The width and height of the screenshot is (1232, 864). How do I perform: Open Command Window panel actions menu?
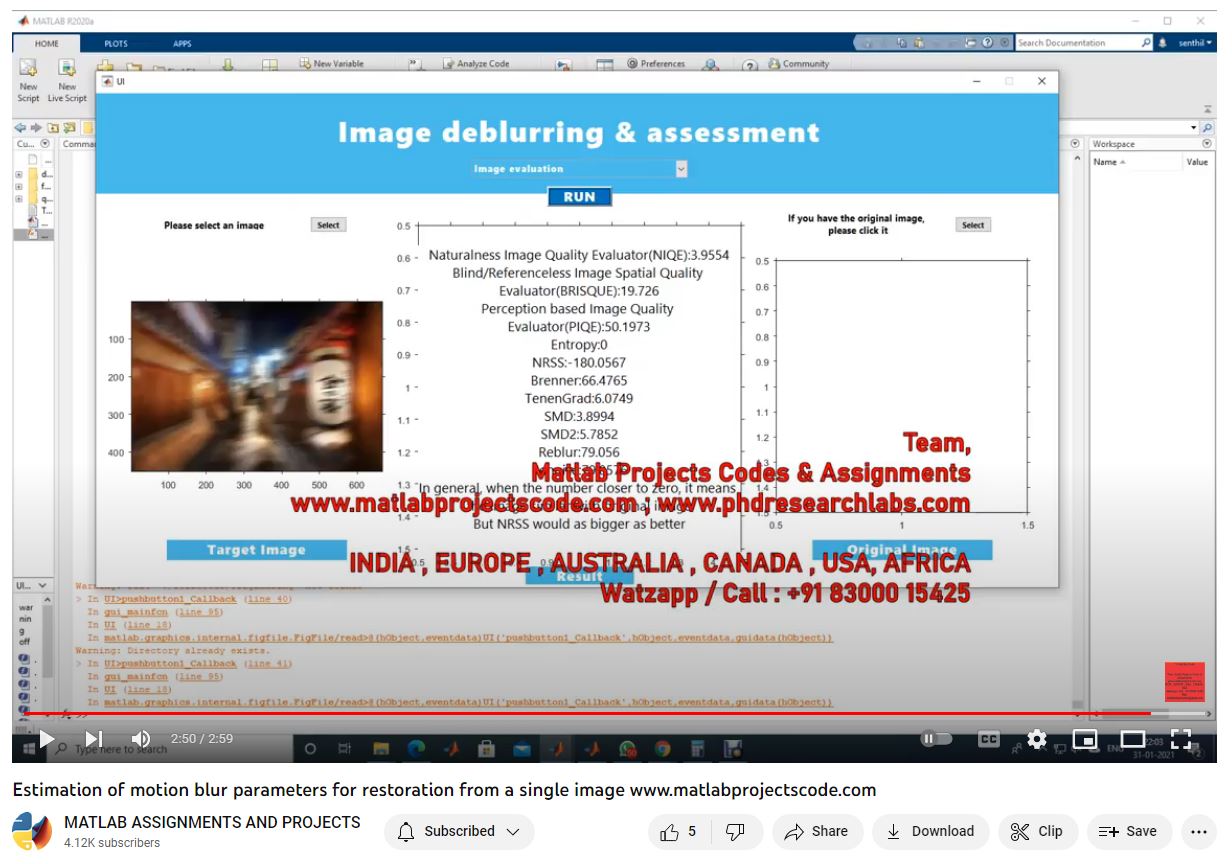pos(1076,144)
